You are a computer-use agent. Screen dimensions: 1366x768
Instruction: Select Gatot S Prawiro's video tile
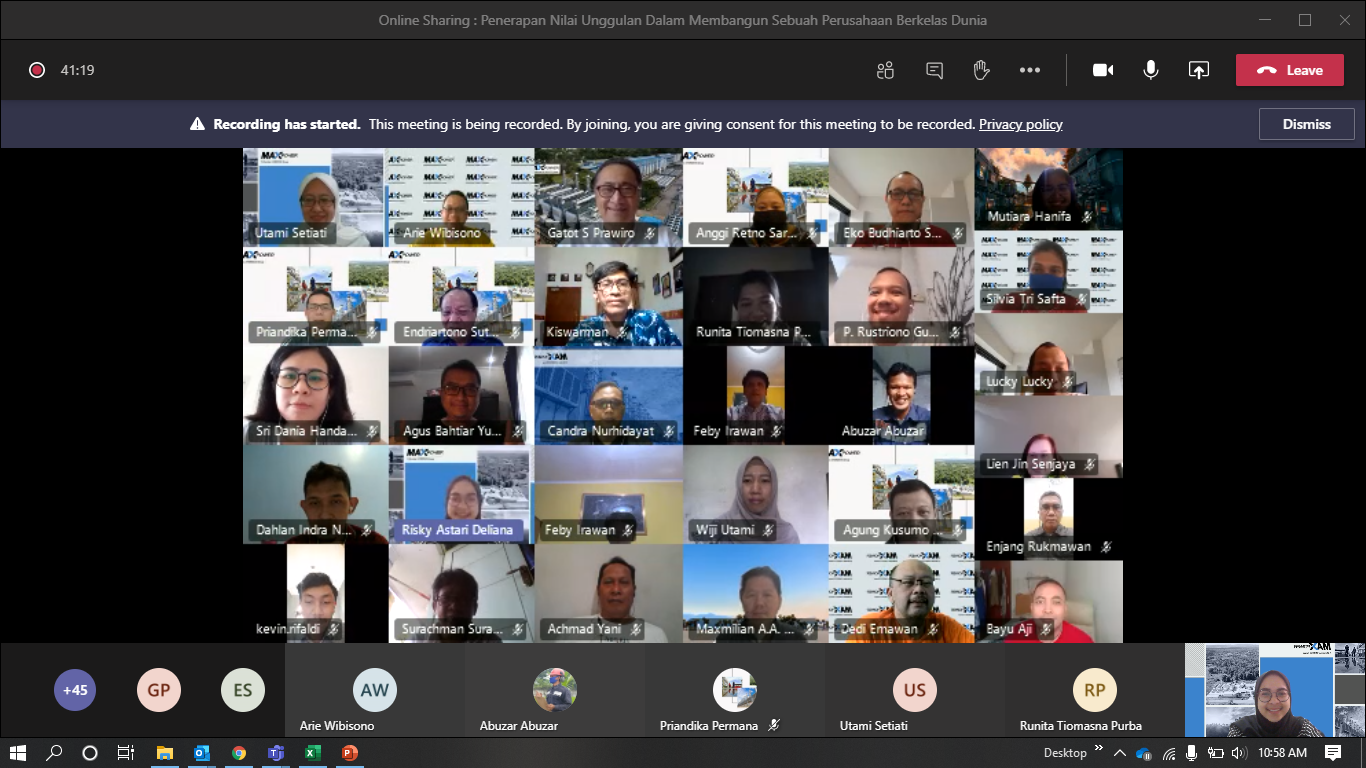point(608,197)
